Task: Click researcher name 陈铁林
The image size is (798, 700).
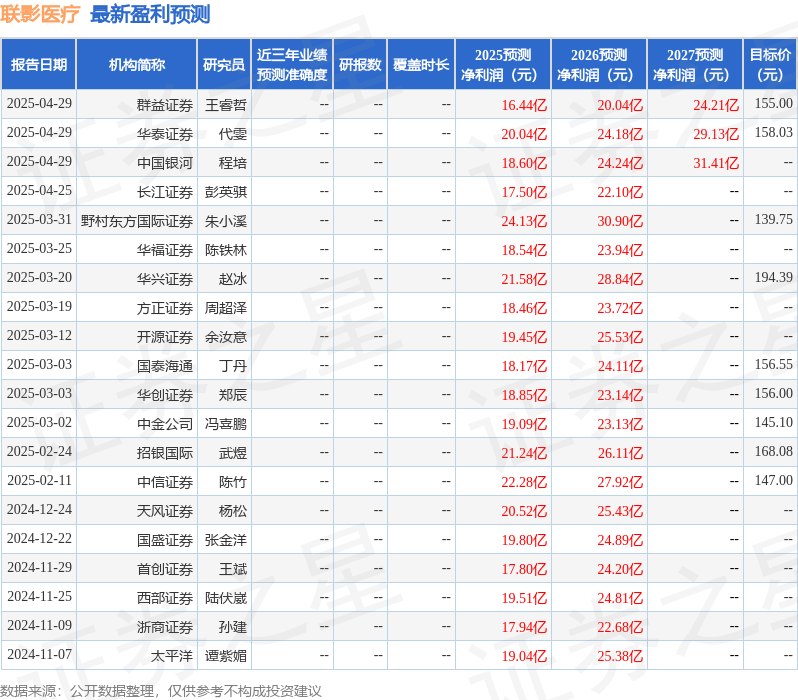Action: [x=226, y=250]
